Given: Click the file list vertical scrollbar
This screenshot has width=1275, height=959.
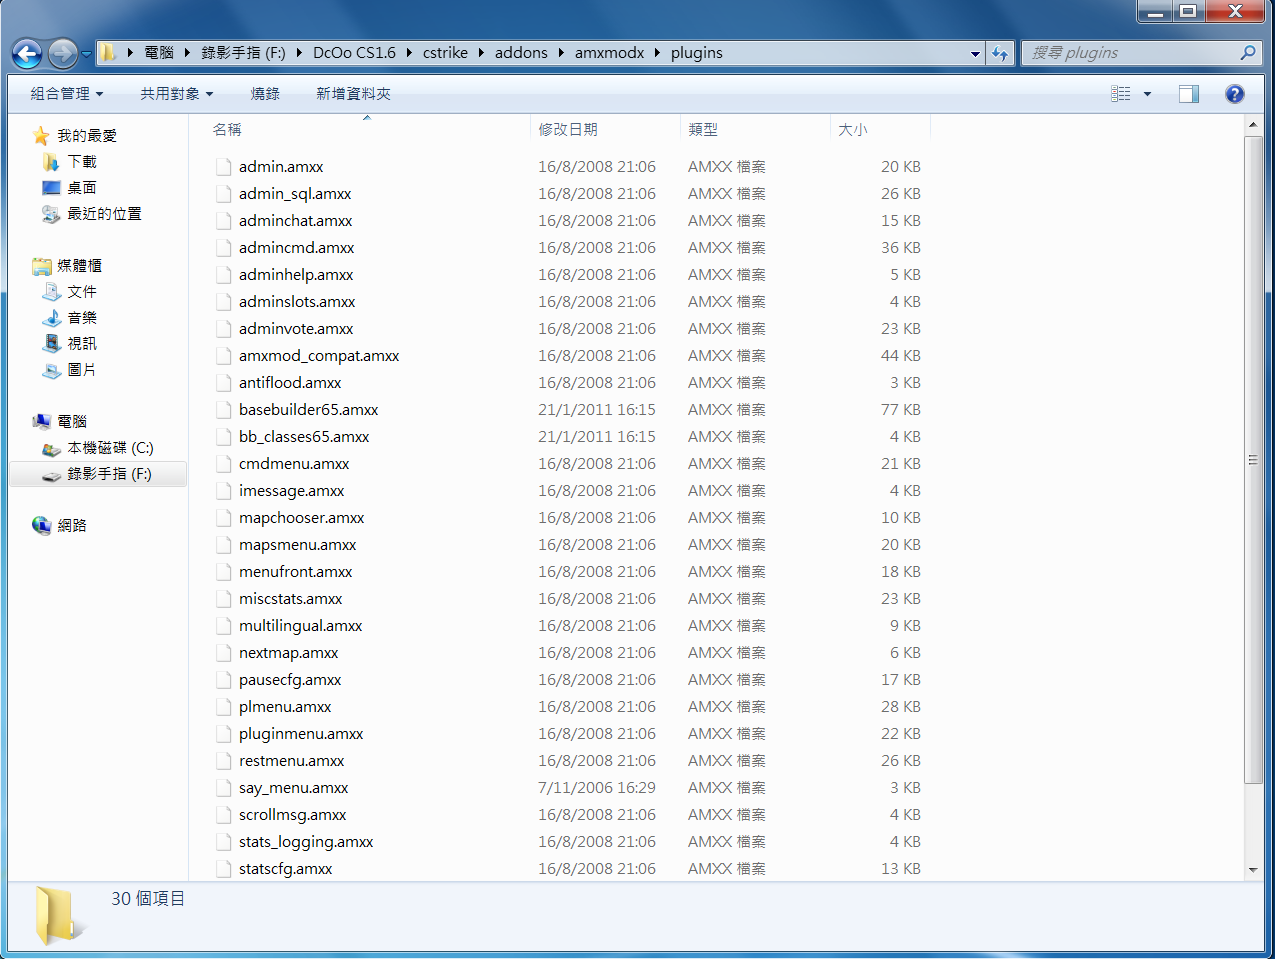Looking at the screenshot, I should point(1253,460).
